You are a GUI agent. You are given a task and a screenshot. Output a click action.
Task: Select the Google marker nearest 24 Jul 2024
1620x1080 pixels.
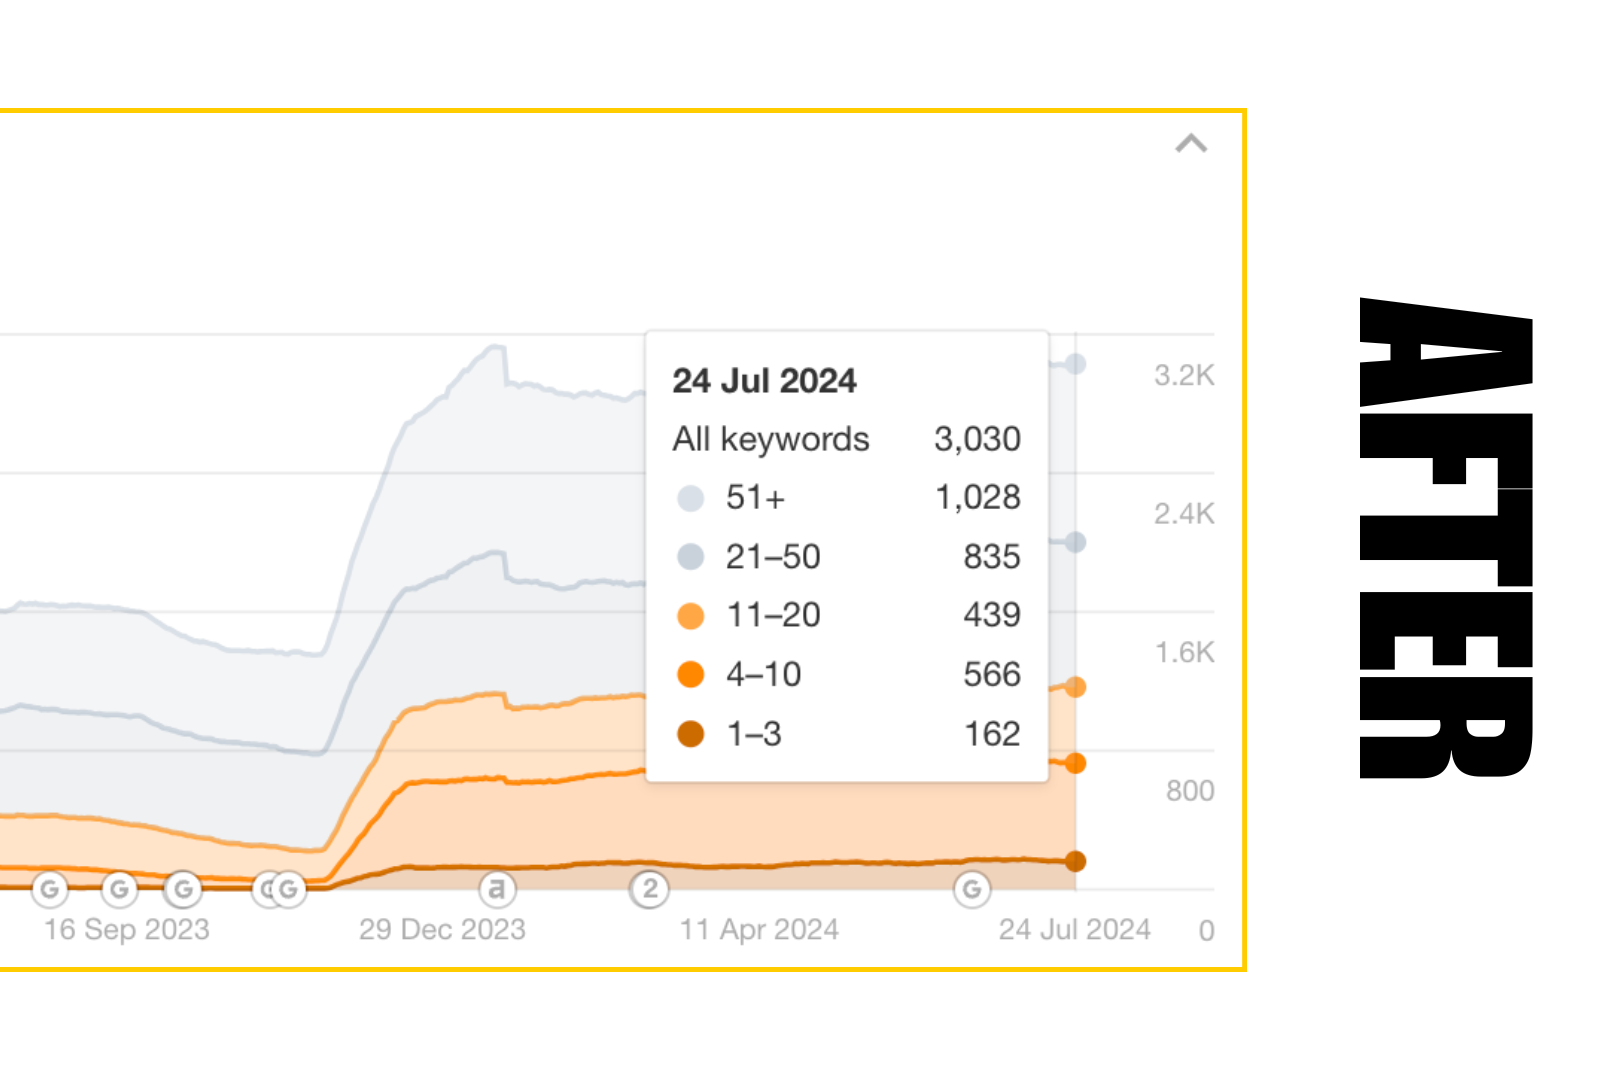971,888
